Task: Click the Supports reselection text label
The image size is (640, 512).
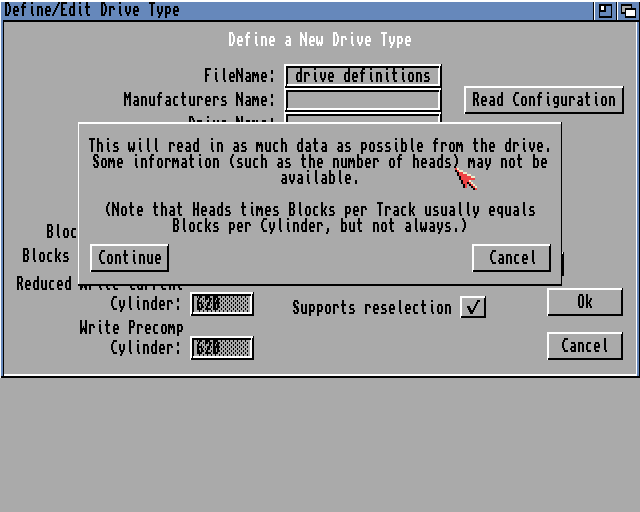Action: point(371,308)
